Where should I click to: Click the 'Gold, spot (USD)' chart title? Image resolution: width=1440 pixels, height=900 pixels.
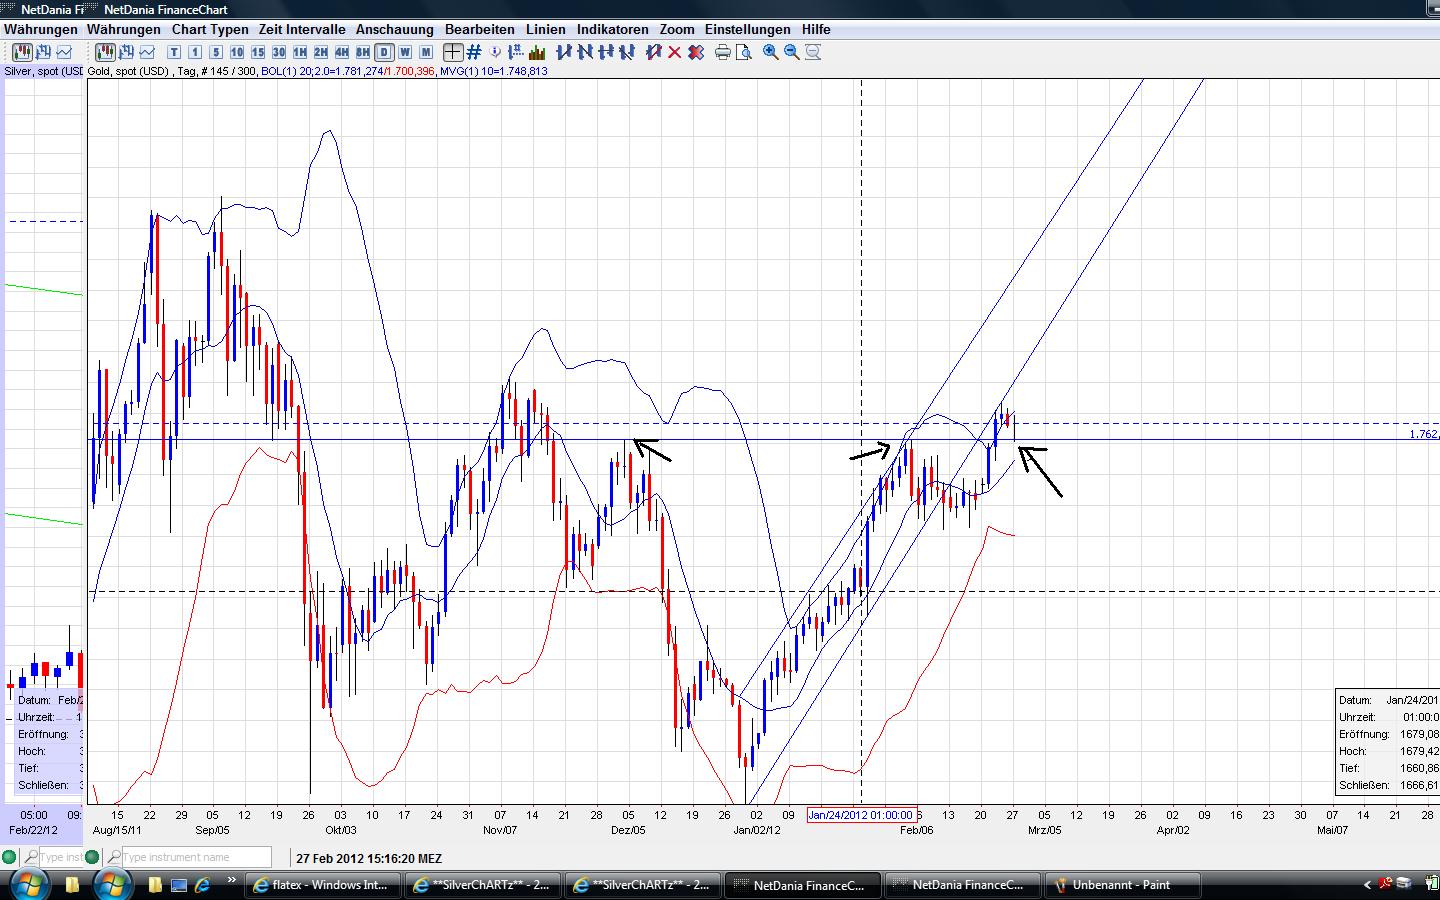pos(128,71)
